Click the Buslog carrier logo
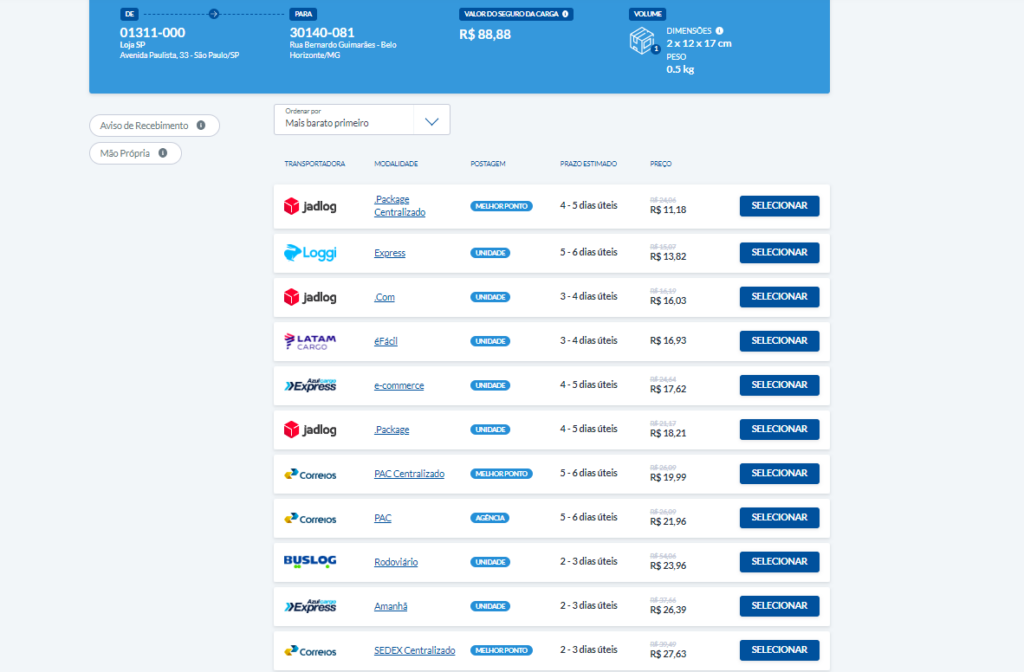This screenshot has width=1024, height=672. click(x=310, y=562)
